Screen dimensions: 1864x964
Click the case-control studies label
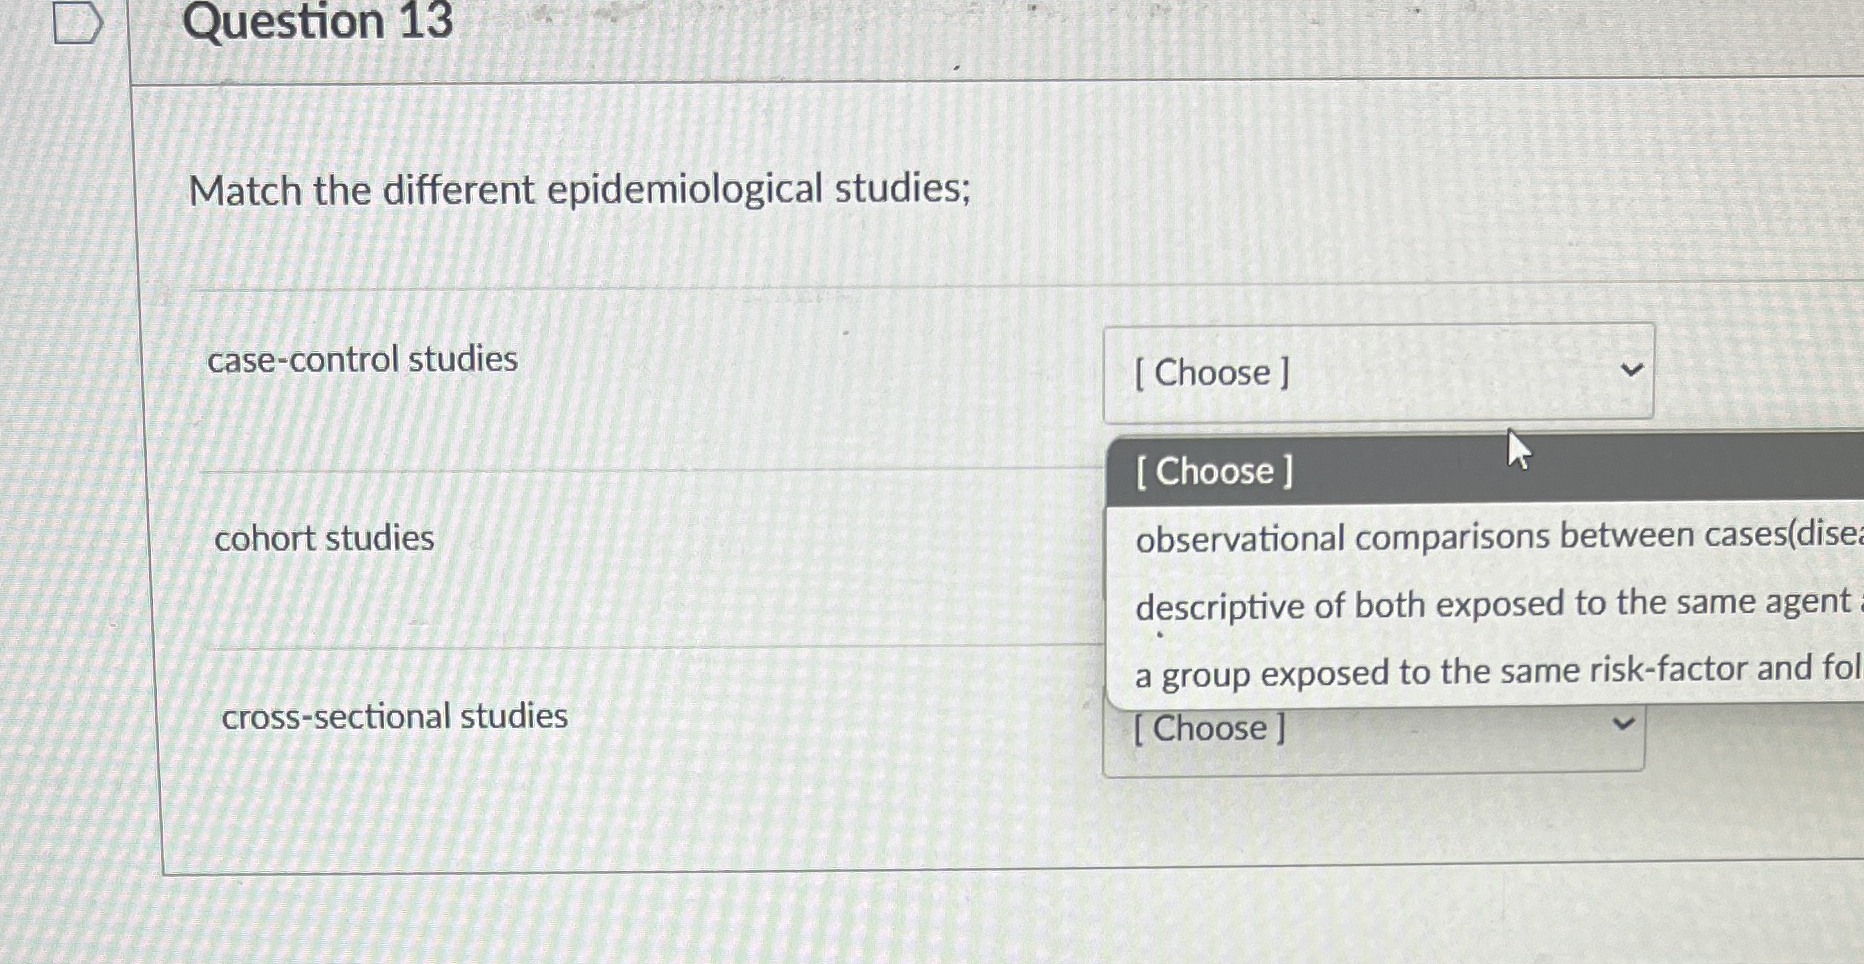(x=362, y=359)
